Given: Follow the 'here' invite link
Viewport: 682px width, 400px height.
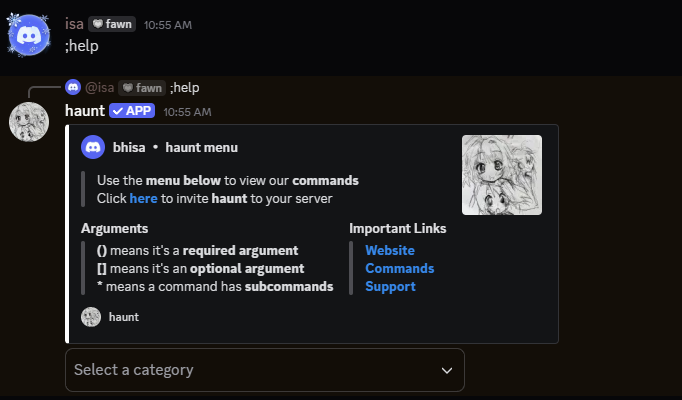Looking at the screenshot, I should pyautogui.click(x=144, y=198).
